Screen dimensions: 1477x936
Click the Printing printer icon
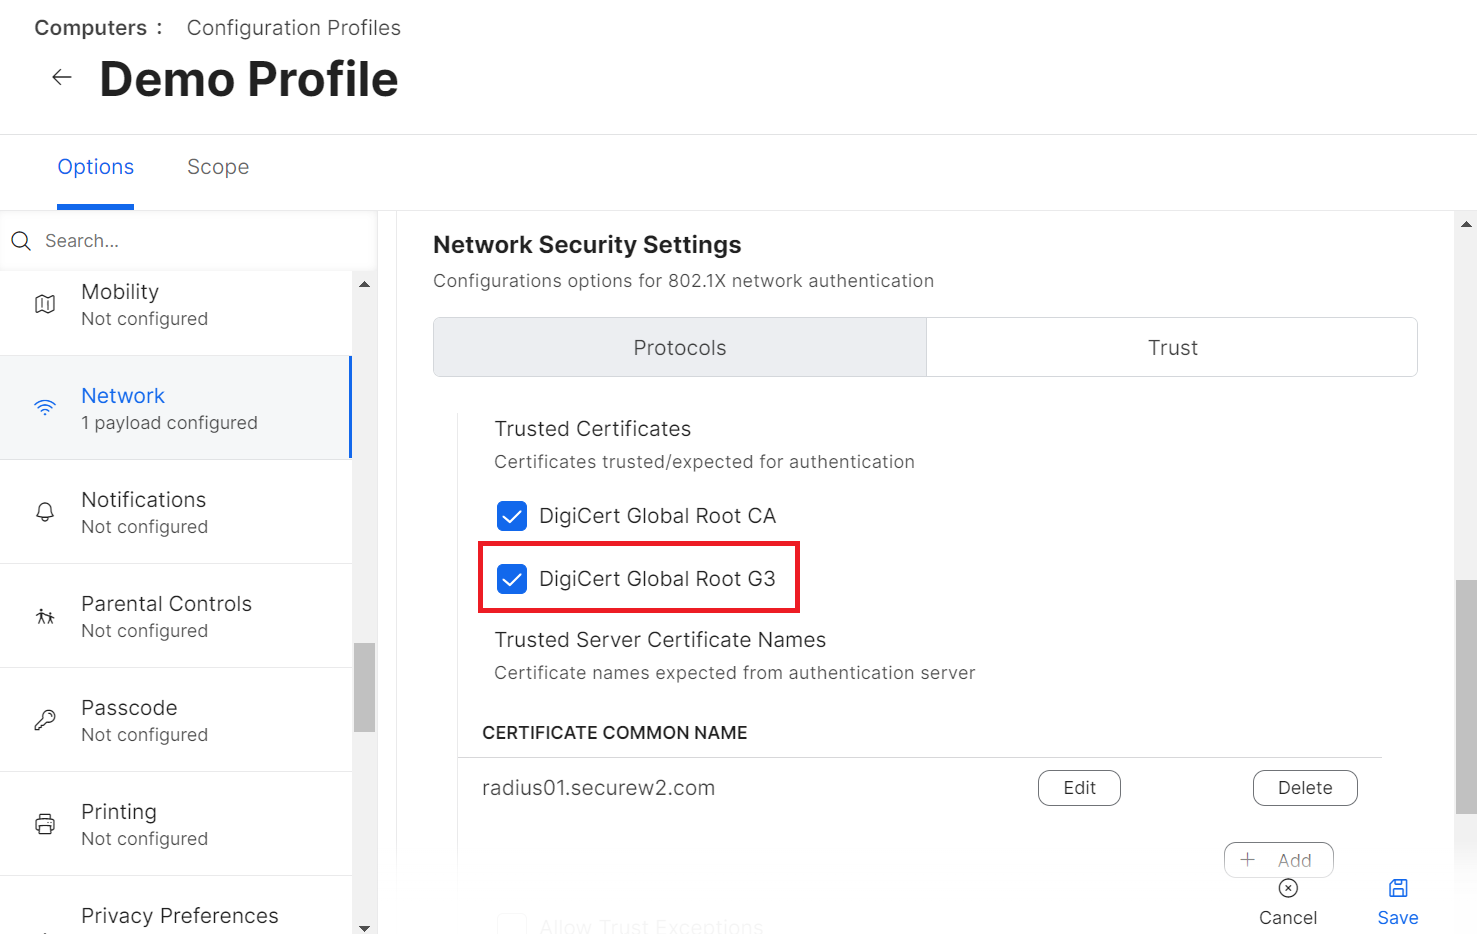[45, 824]
